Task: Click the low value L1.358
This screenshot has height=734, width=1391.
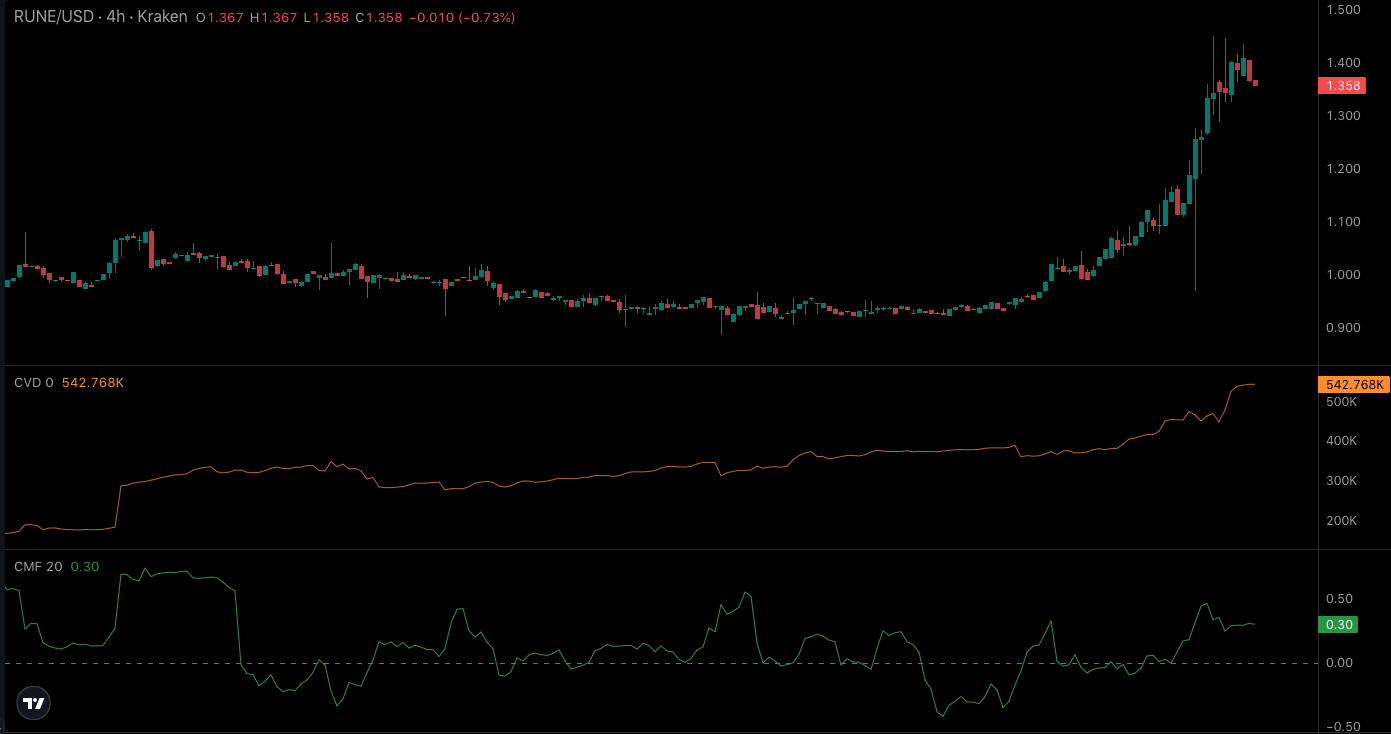Action: (326, 18)
